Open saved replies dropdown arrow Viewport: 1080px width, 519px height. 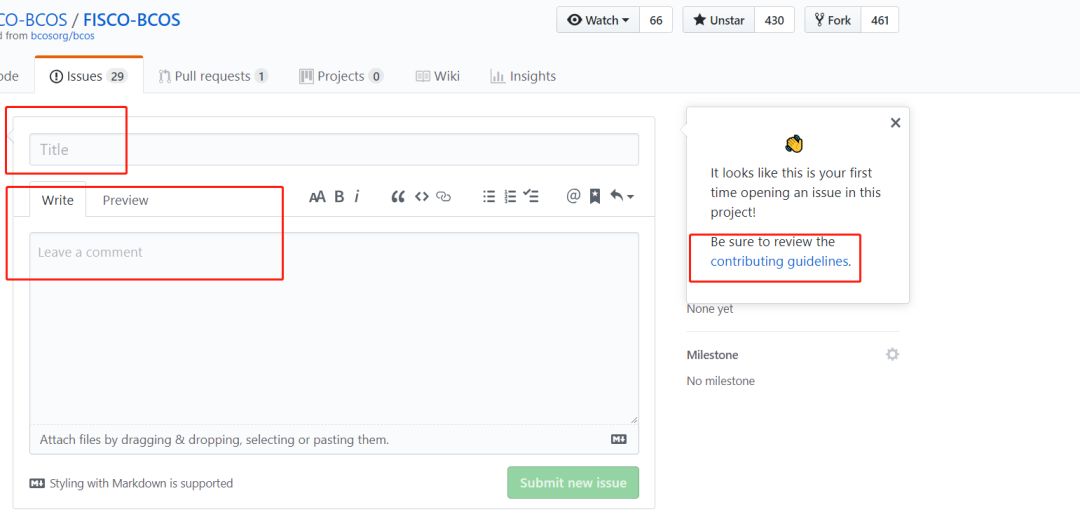(x=621, y=197)
